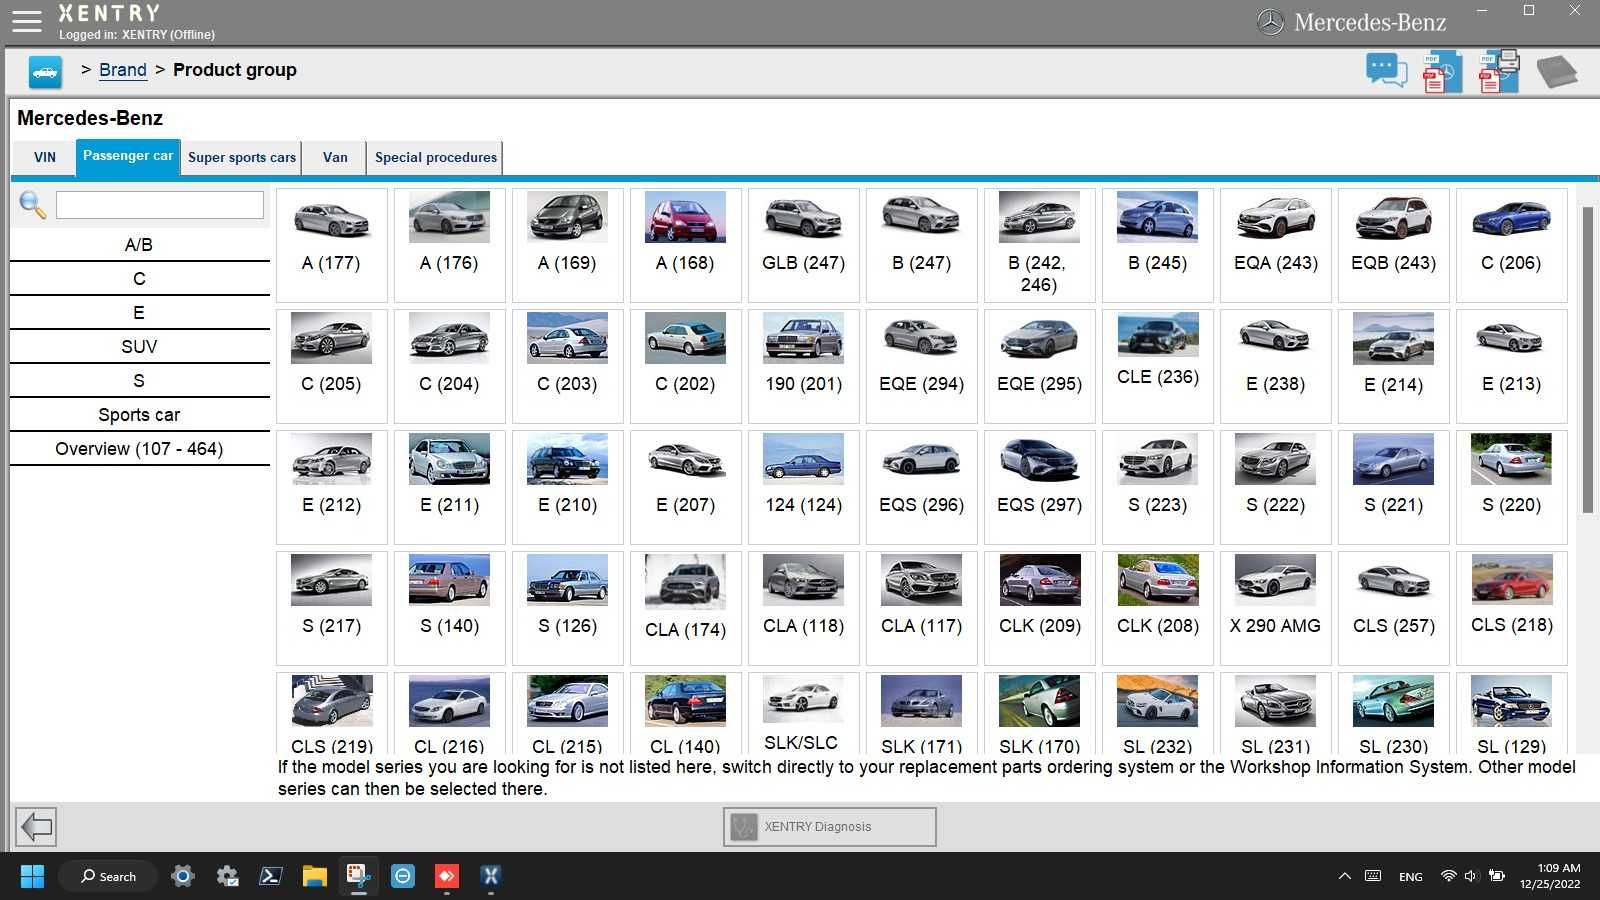Select the E (213) model

(x=1511, y=366)
